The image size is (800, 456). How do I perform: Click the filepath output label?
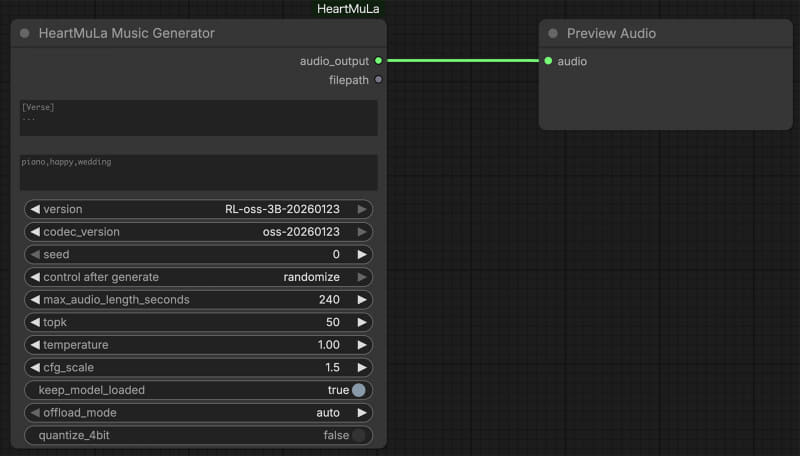click(x=348, y=80)
